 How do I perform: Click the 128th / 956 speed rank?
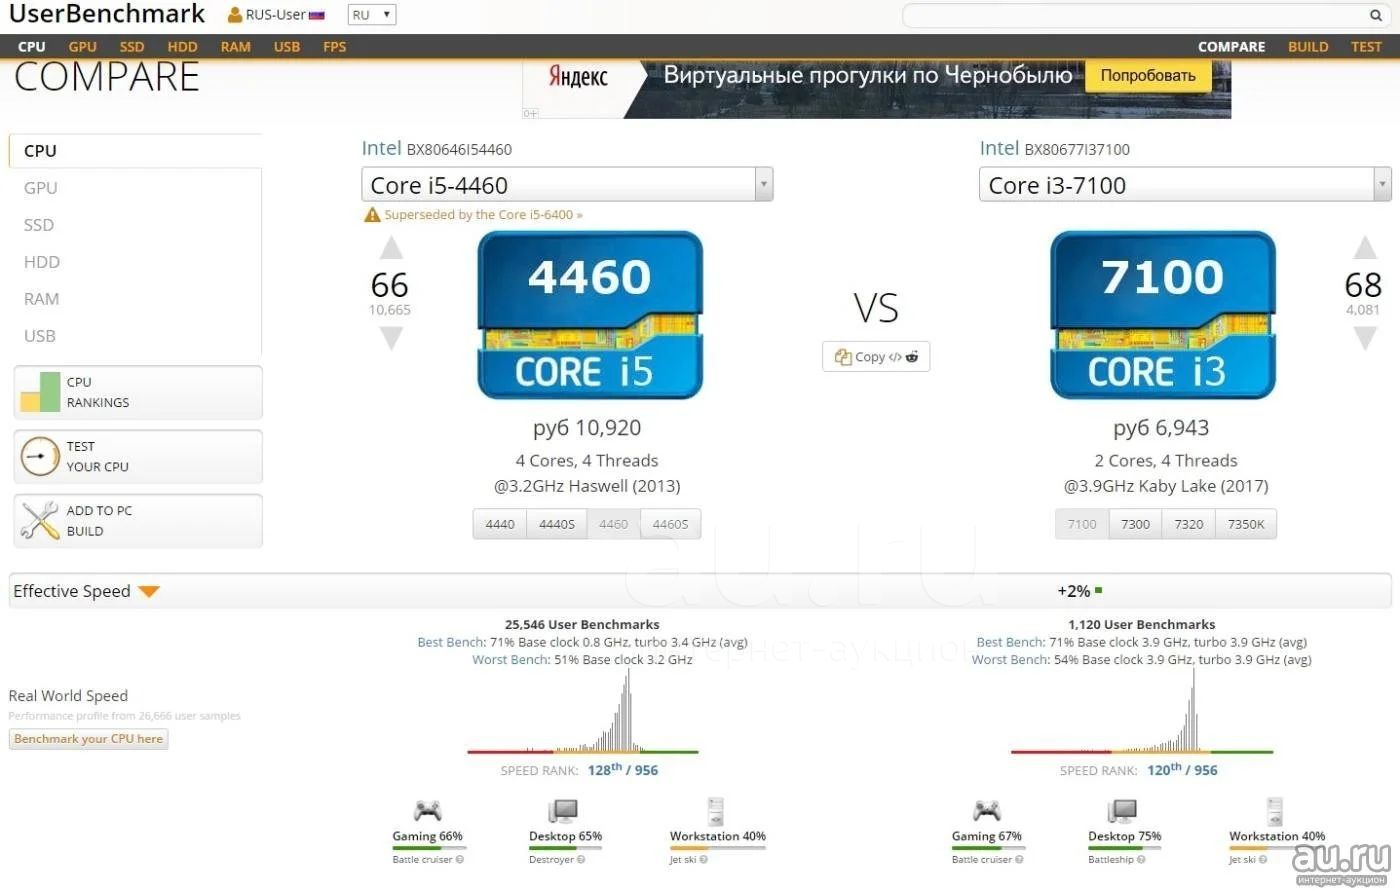(623, 770)
